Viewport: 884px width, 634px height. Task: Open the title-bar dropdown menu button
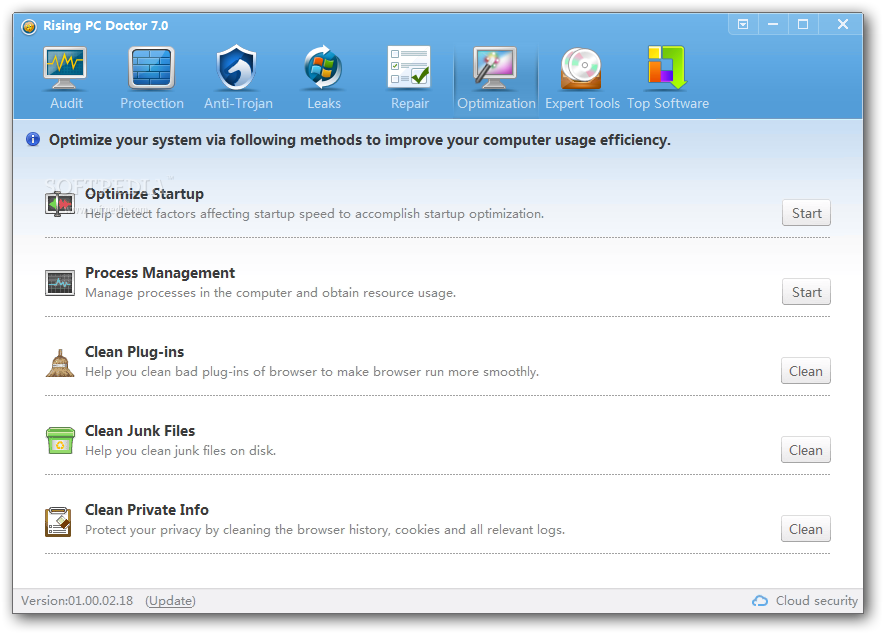[x=743, y=24]
